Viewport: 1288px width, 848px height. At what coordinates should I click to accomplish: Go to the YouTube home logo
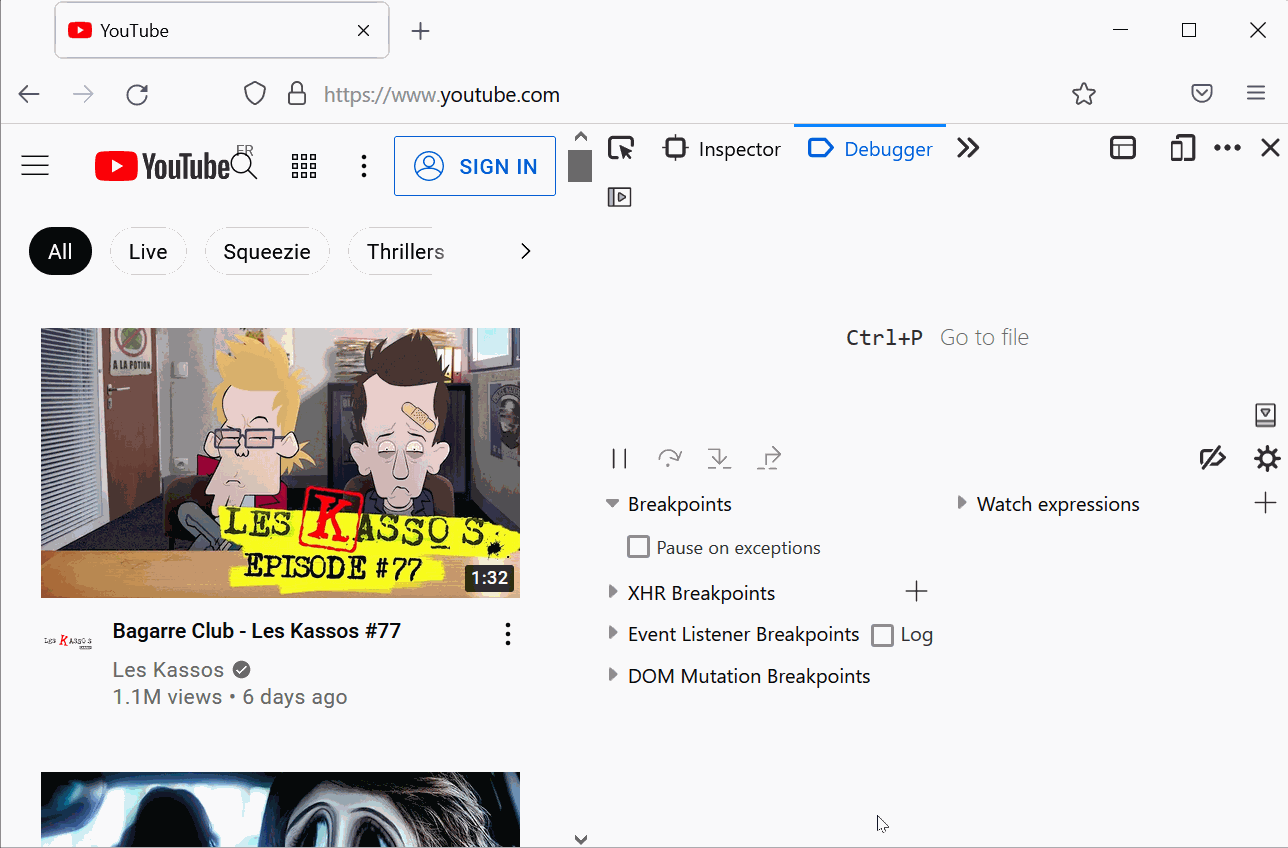pos(162,166)
